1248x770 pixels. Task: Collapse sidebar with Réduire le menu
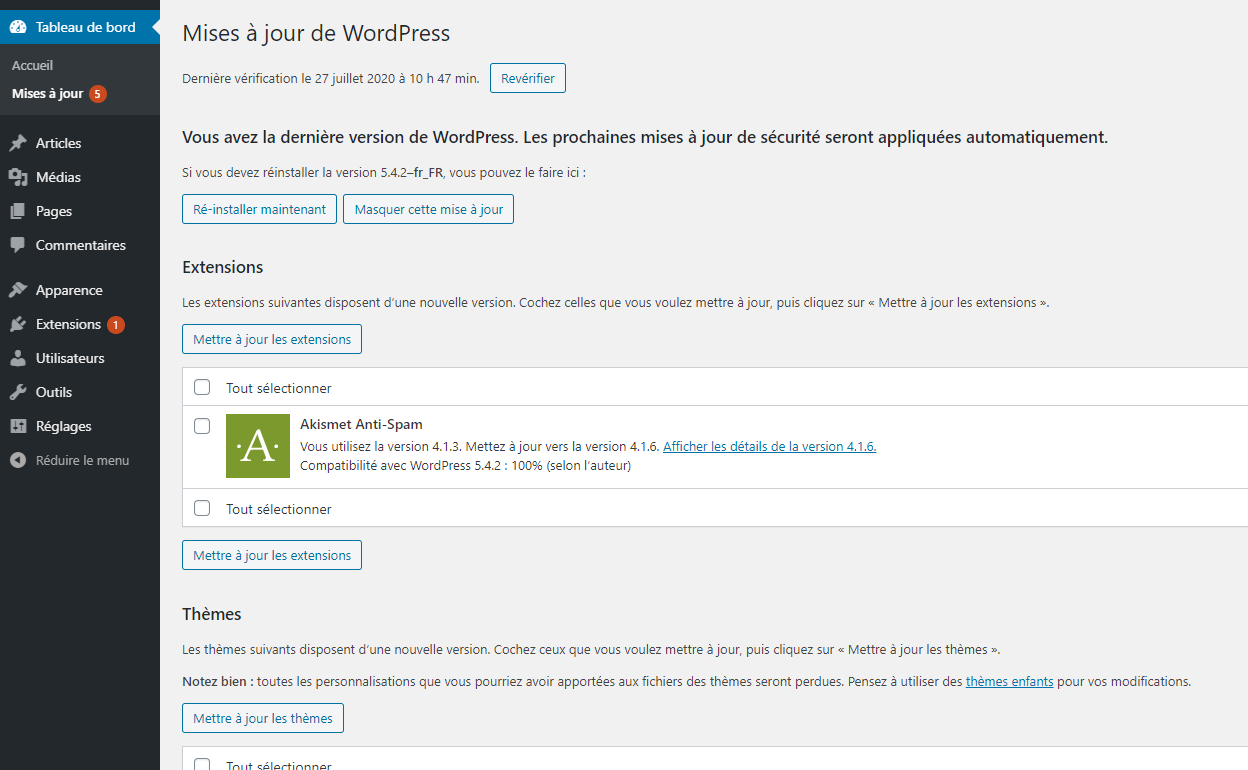point(80,460)
